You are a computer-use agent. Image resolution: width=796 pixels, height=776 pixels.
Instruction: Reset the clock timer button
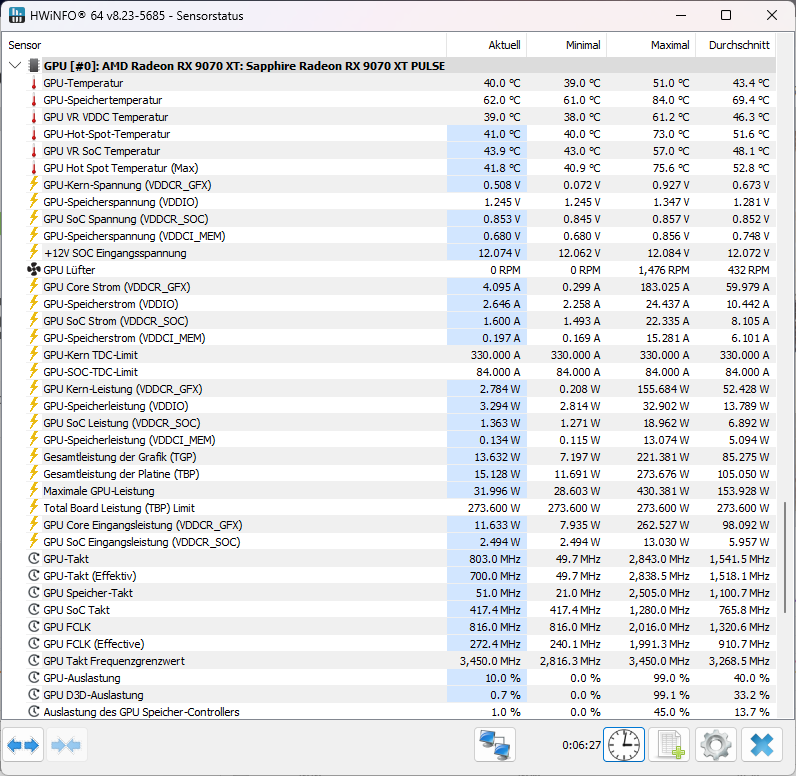point(624,745)
